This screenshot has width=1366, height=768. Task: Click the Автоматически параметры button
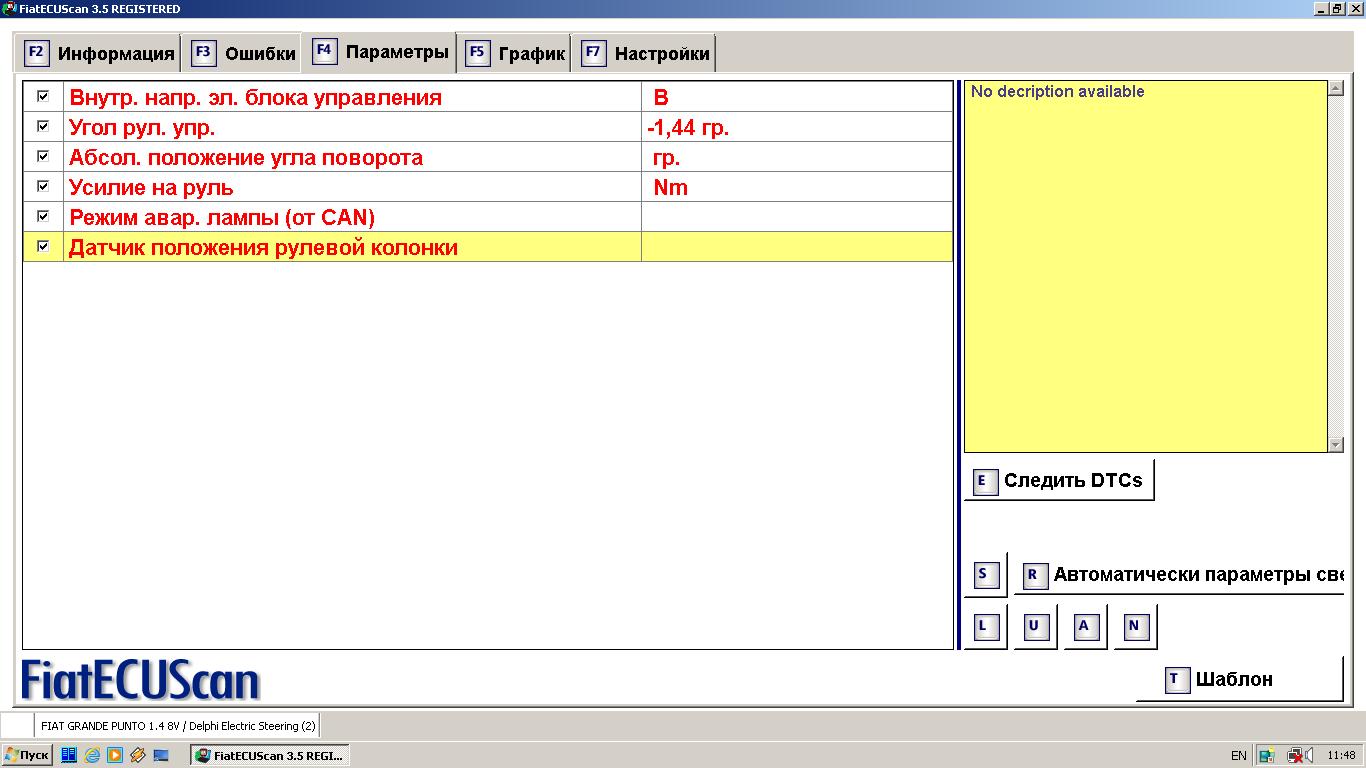click(1180, 576)
